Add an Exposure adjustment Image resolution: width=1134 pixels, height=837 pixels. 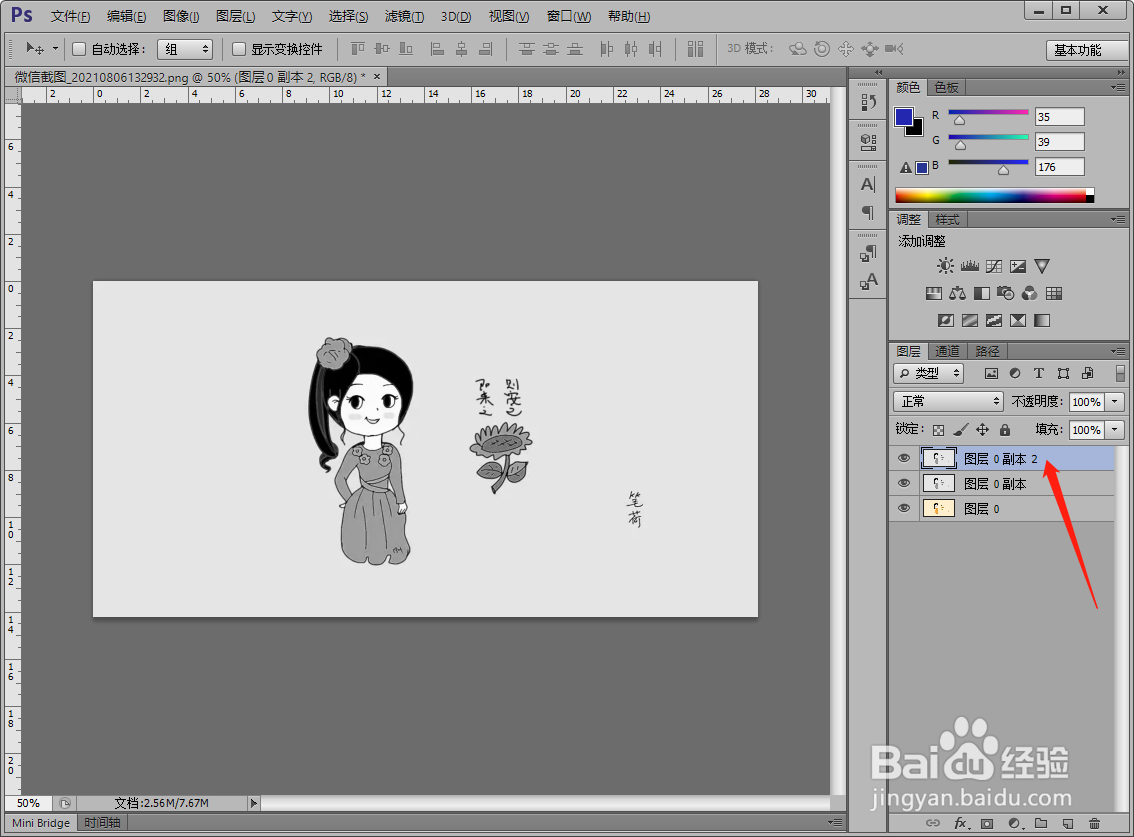[x=1018, y=266]
